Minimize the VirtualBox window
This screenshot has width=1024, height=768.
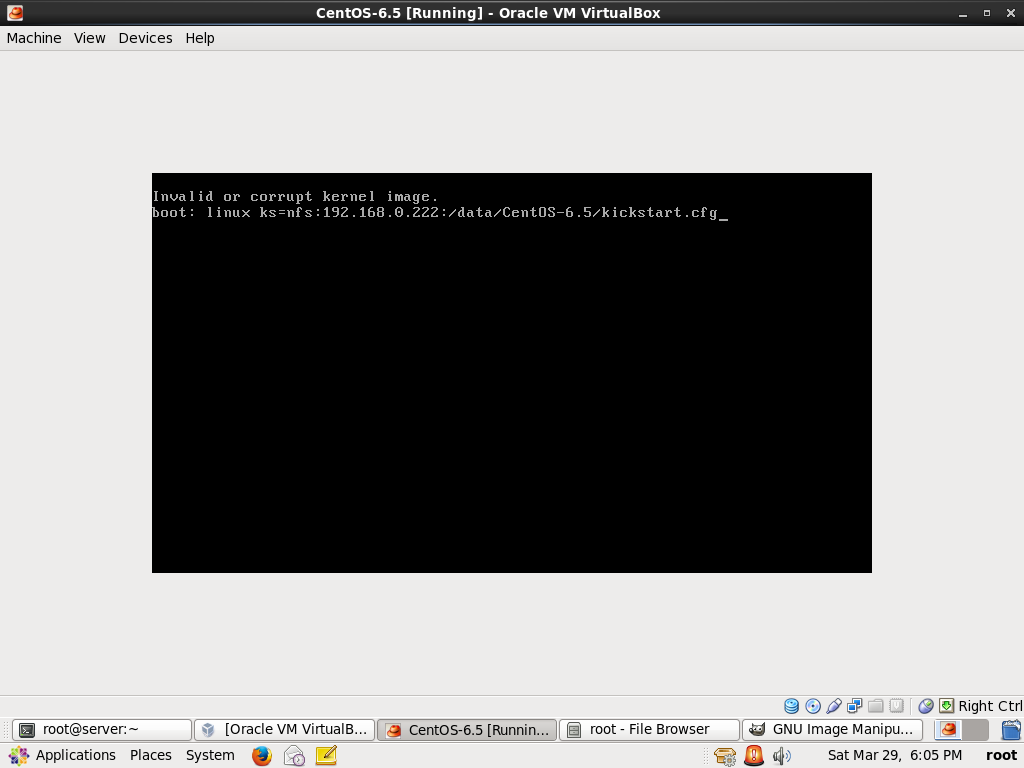tap(963, 13)
